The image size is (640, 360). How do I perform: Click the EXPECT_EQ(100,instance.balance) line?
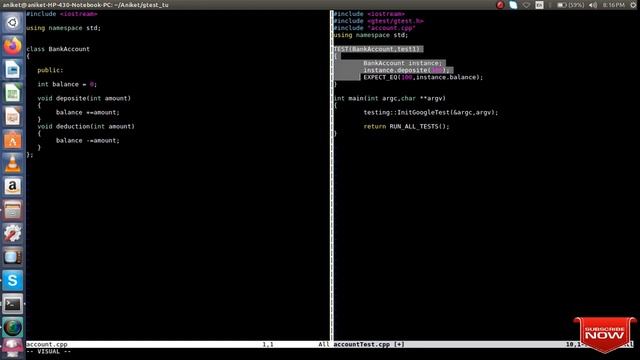coord(423,77)
